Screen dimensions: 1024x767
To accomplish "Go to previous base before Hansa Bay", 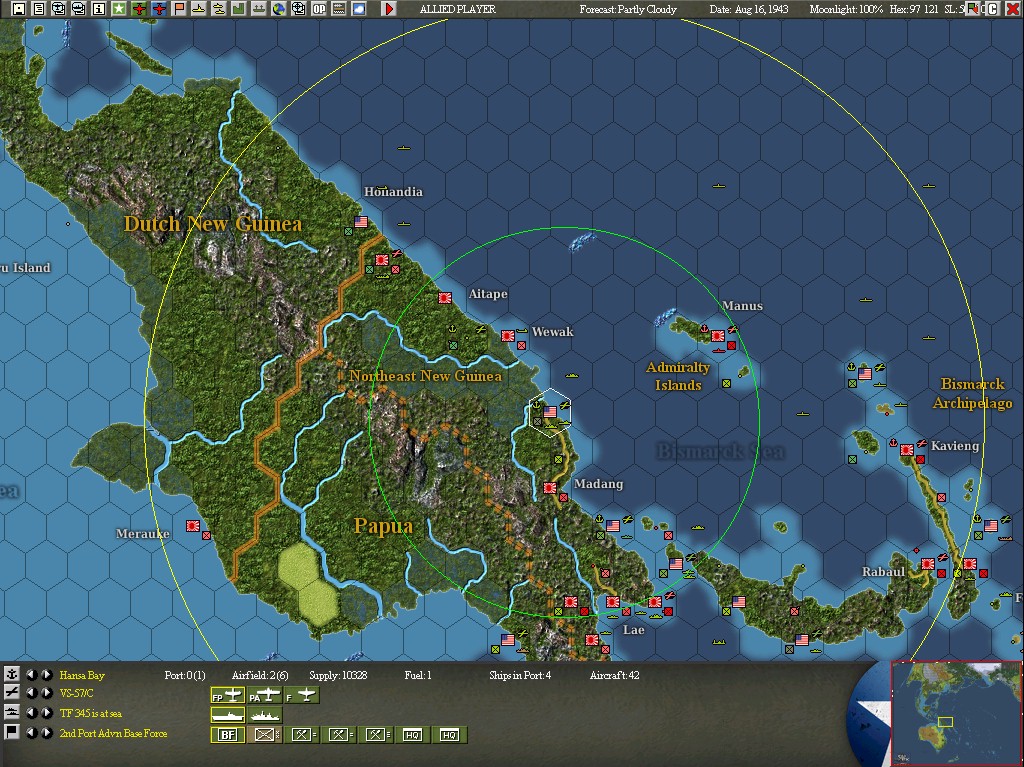I will (31, 674).
